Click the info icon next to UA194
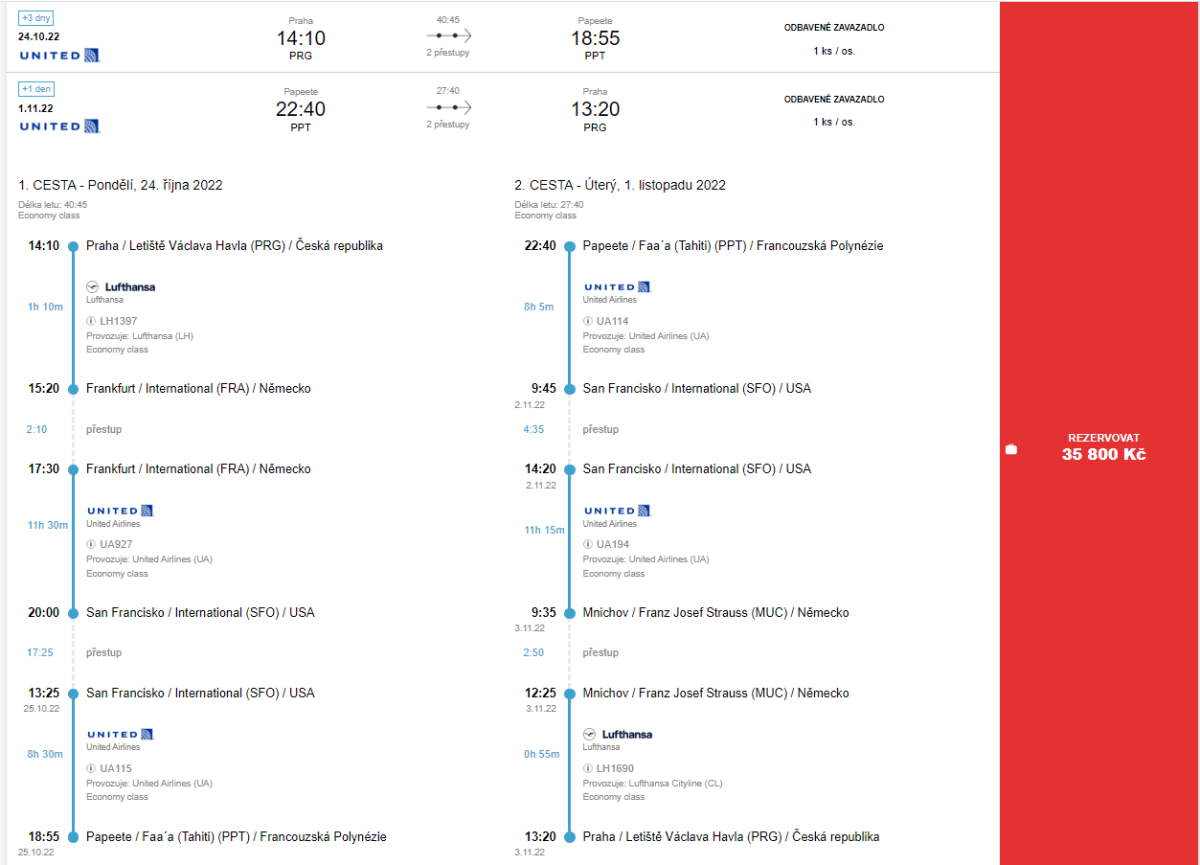 click(588, 545)
